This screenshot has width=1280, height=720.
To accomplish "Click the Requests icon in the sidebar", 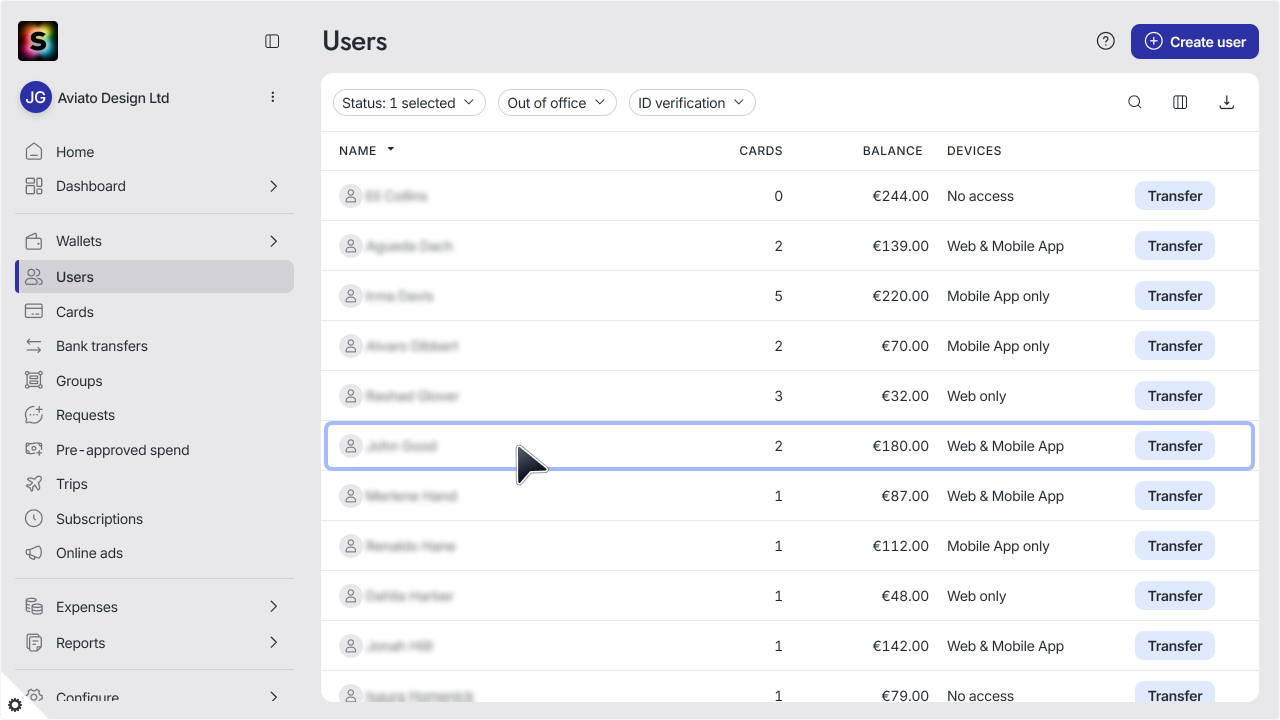I will [34, 415].
